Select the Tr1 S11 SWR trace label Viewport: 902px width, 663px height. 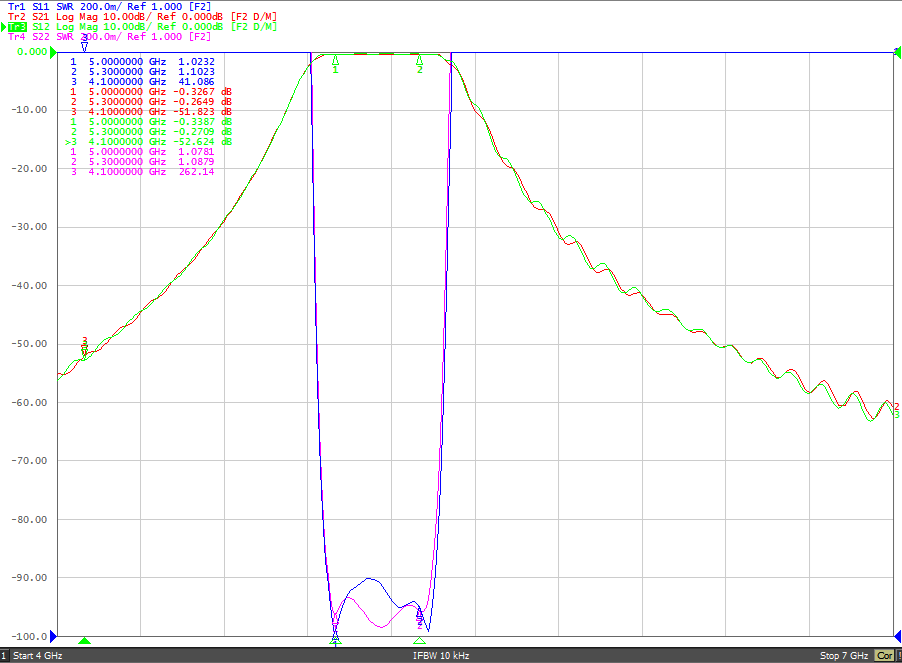109,6
